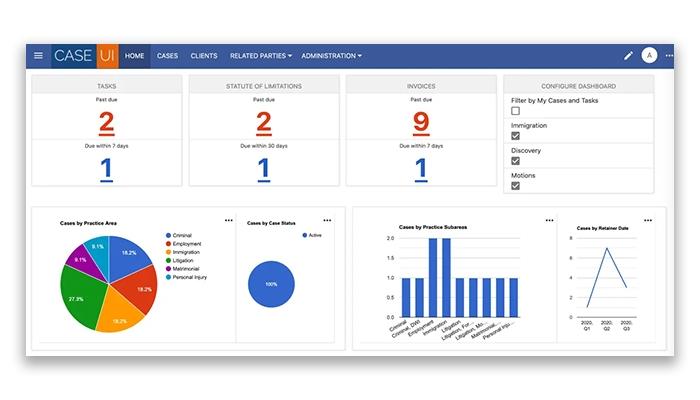Enable Filter by My Cases and Tasks
The height and width of the screenshot is (400, 700).
515,111
